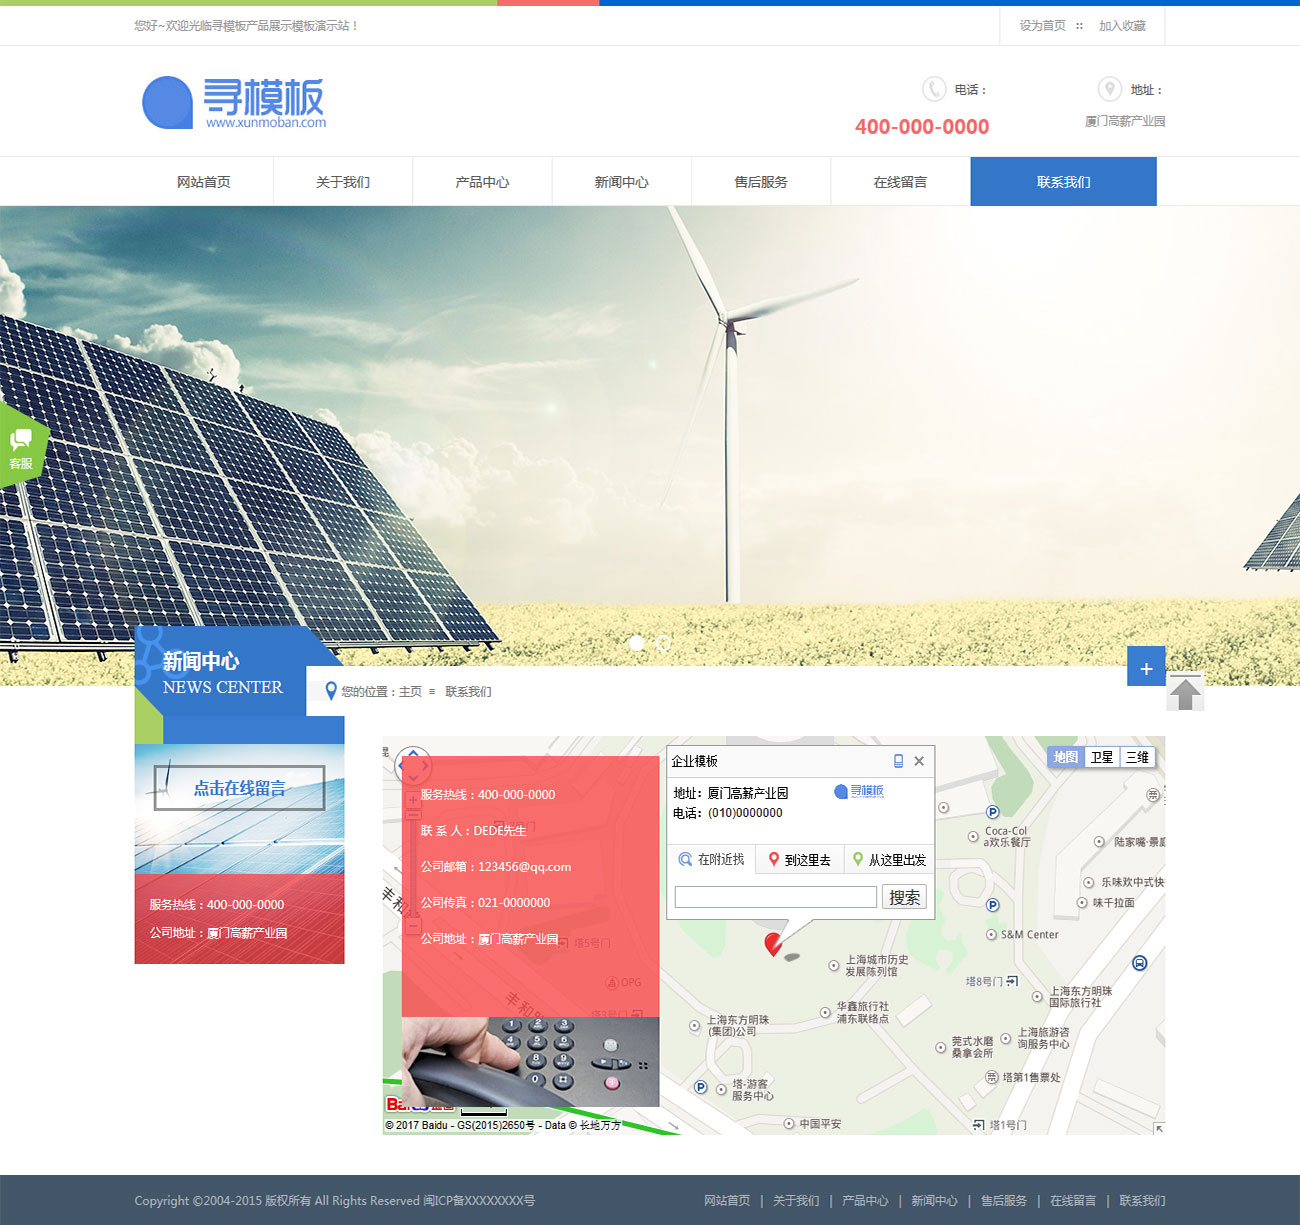Click the 点击在线留言 button in sidebar
Image resolution: width=1300 pixels, height=1225 pixels.
240,788
